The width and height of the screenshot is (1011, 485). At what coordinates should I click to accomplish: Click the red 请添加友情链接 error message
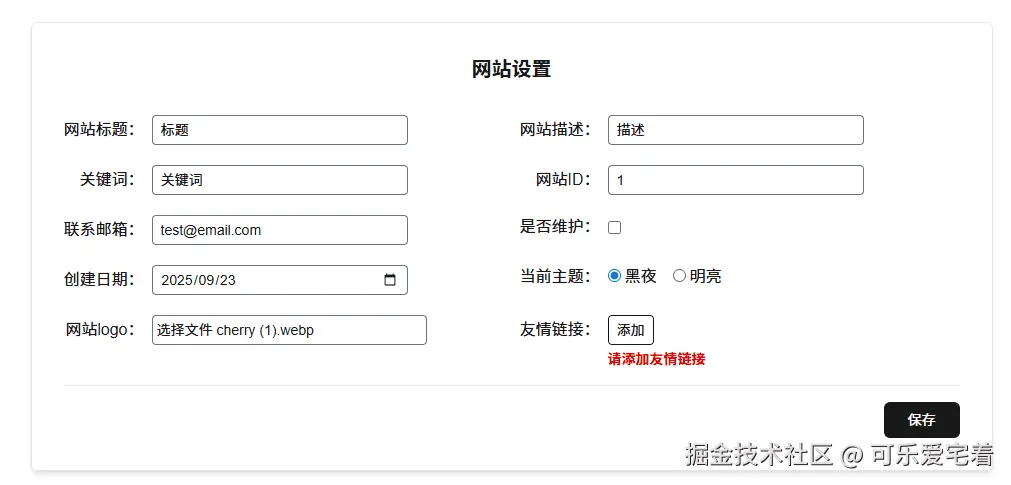pyautogui.click(x=656, y=359)
